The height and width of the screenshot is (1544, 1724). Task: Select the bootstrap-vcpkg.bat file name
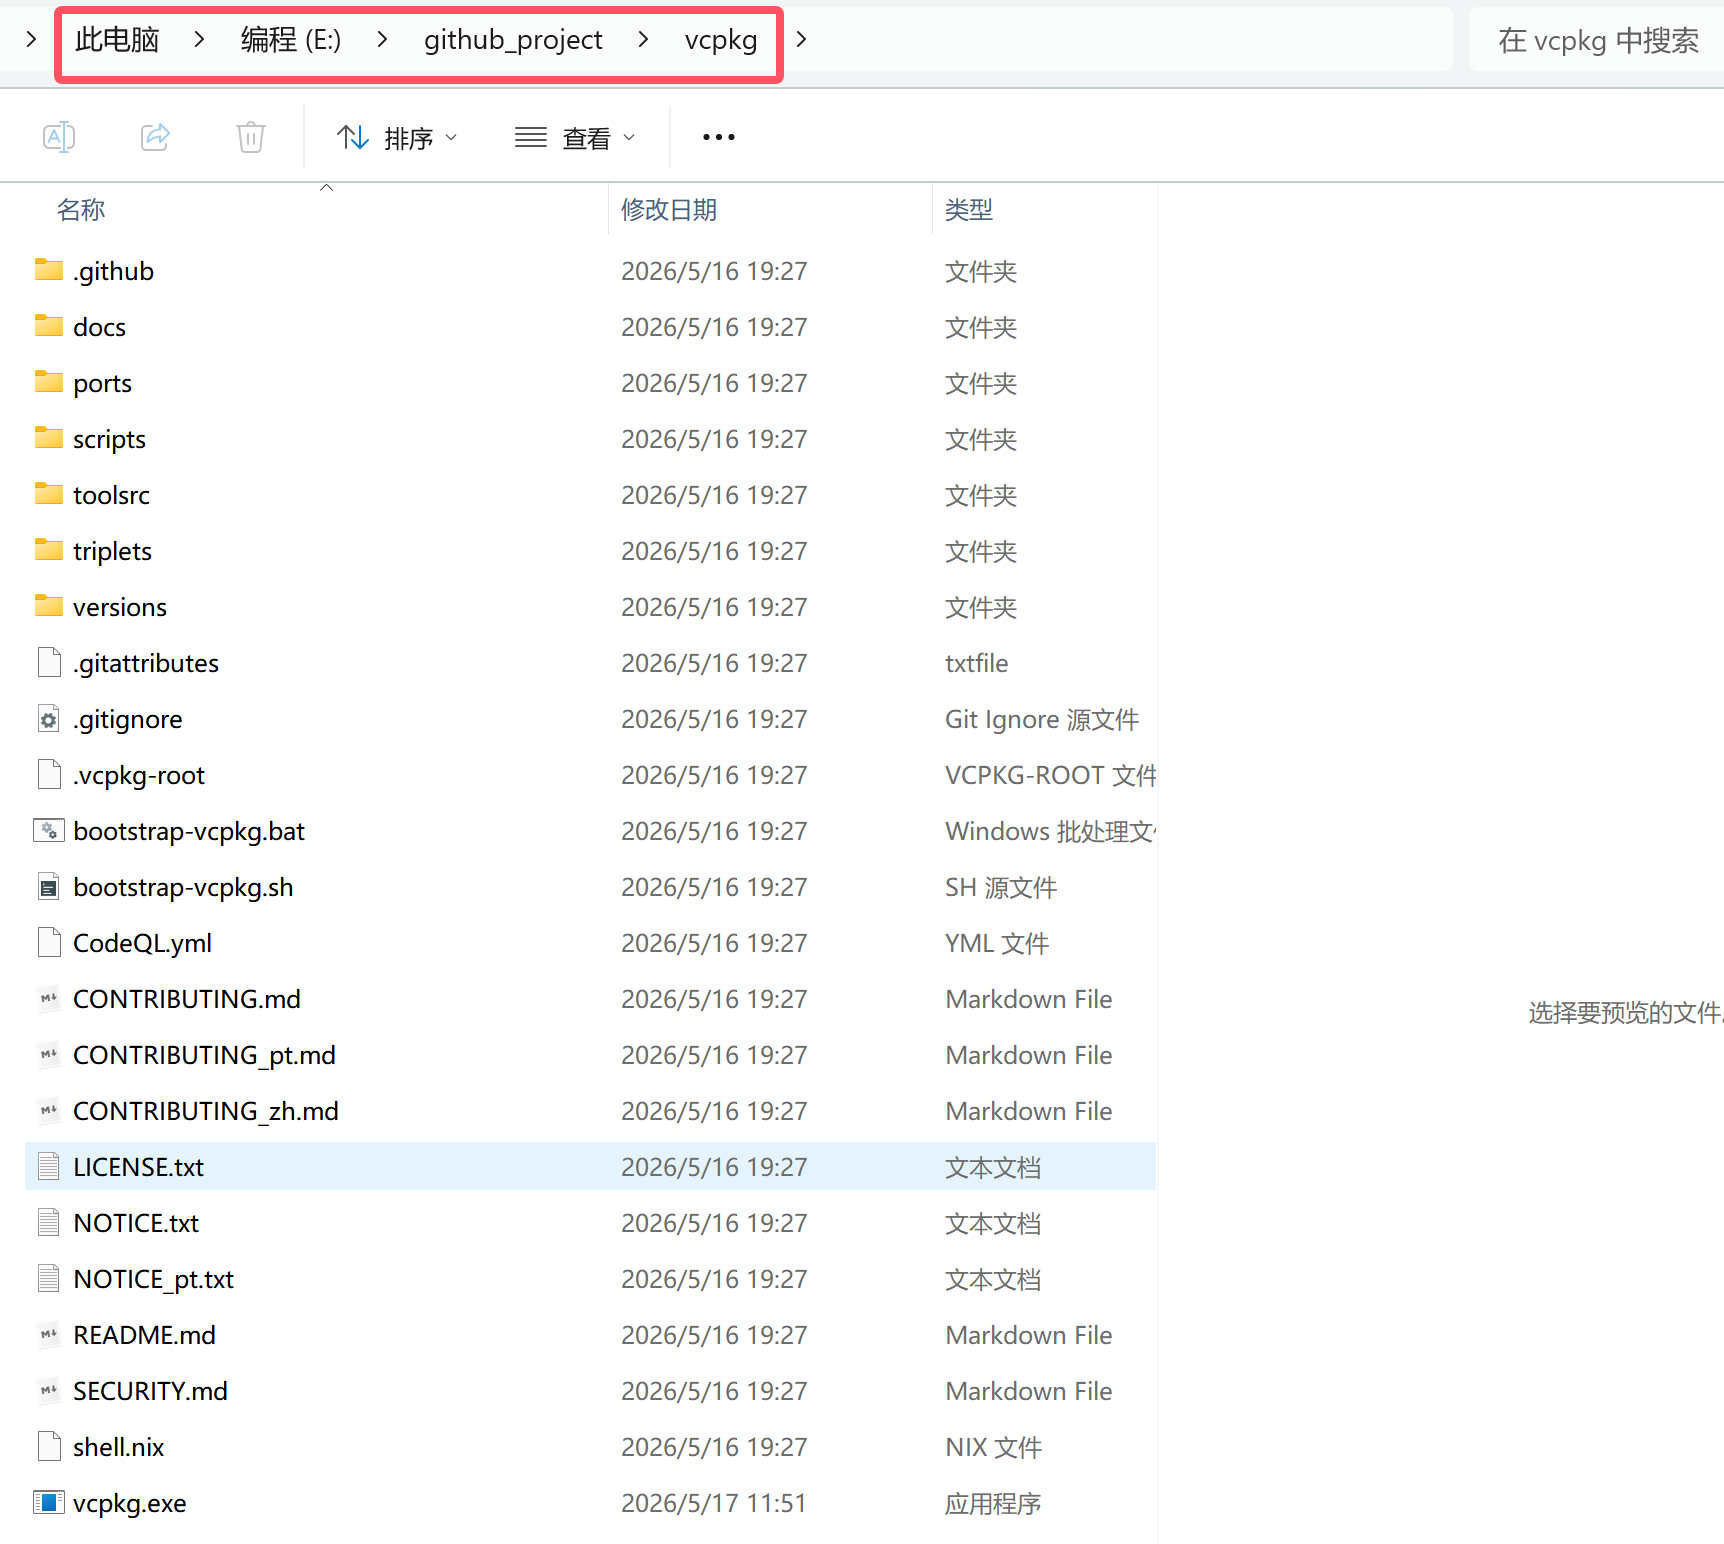189,831
